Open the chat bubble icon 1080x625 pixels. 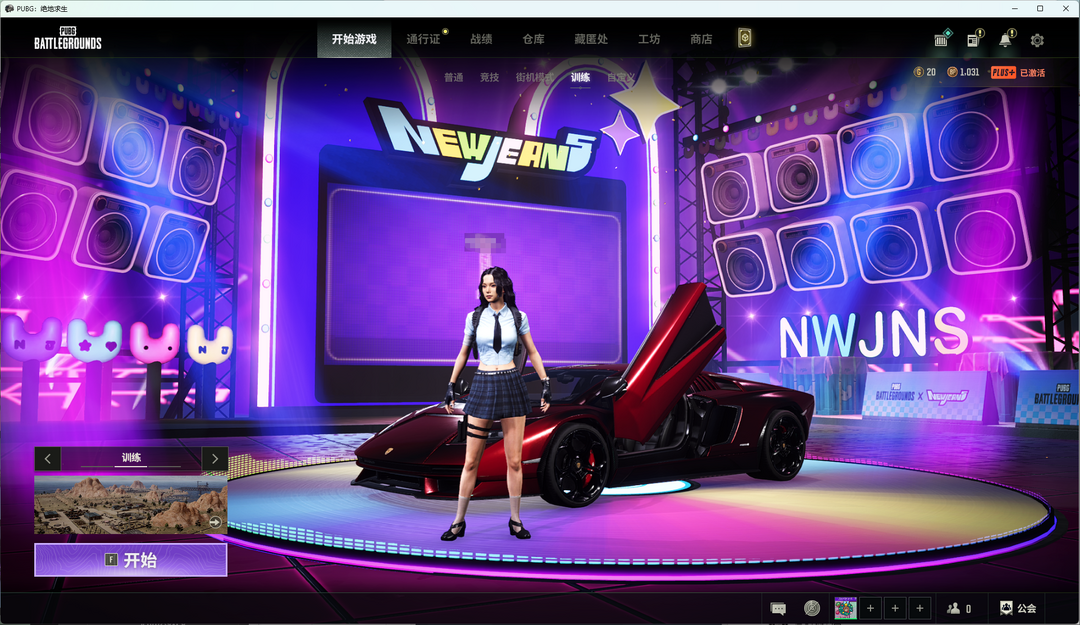(x=778, y=608)
